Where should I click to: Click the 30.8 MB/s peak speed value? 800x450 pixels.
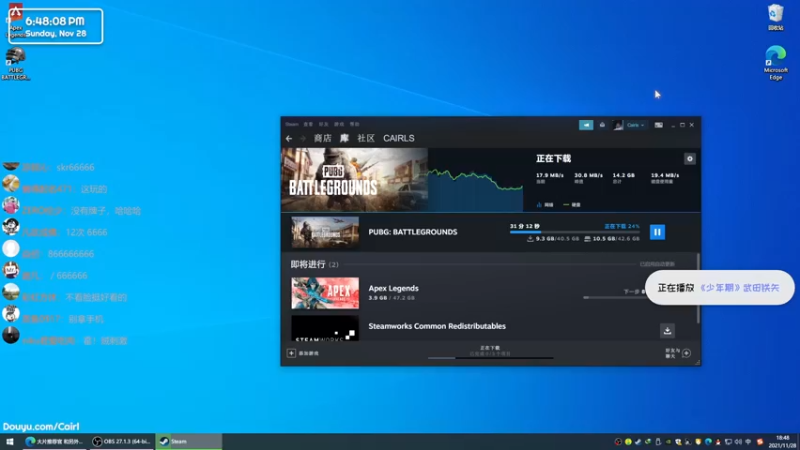(588, 175)
